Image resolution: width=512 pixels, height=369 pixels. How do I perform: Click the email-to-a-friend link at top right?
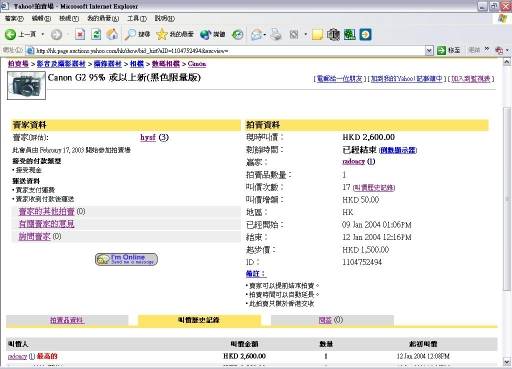[339, 79]
